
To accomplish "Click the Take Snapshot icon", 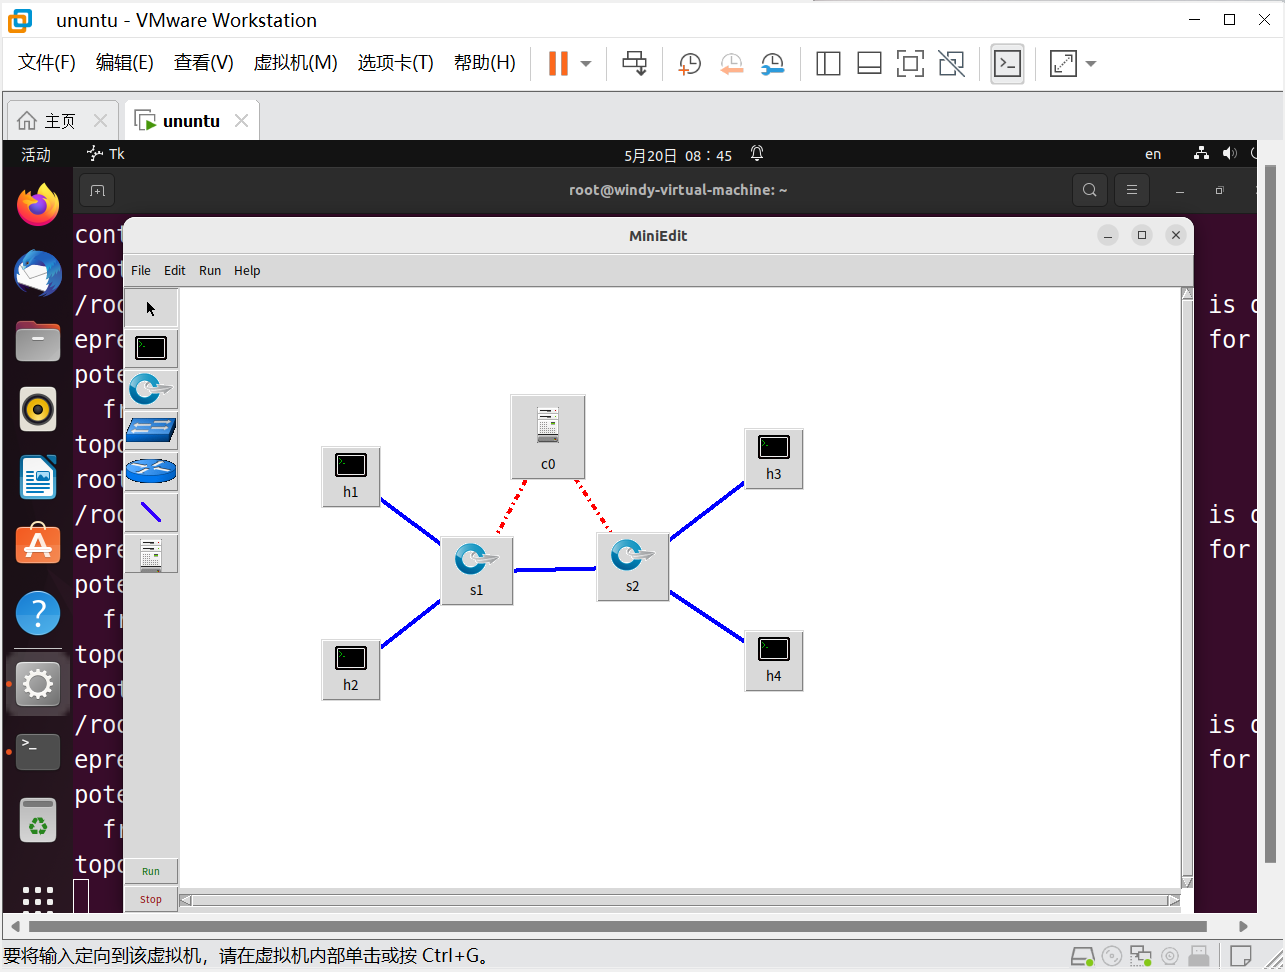I will [x=689, y=63].
